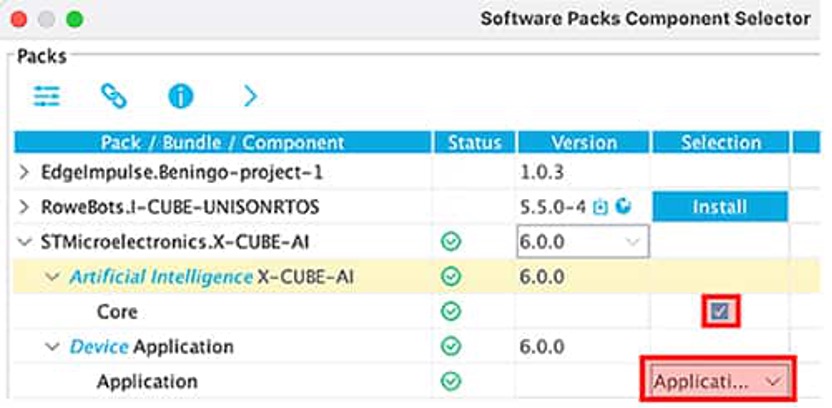The image size is (832, 408).
Task: Select the STMicroelectronics.X-CUBE-AI row text
Action: [x=175, y=242]
